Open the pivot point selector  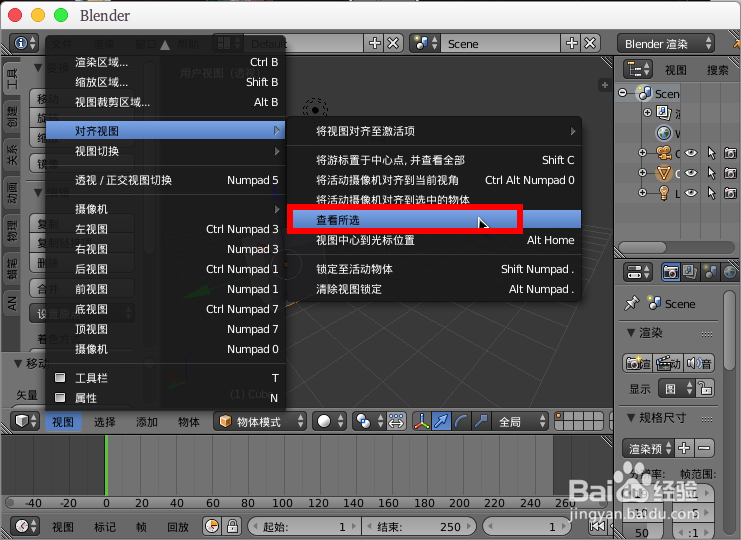(369, 421)
